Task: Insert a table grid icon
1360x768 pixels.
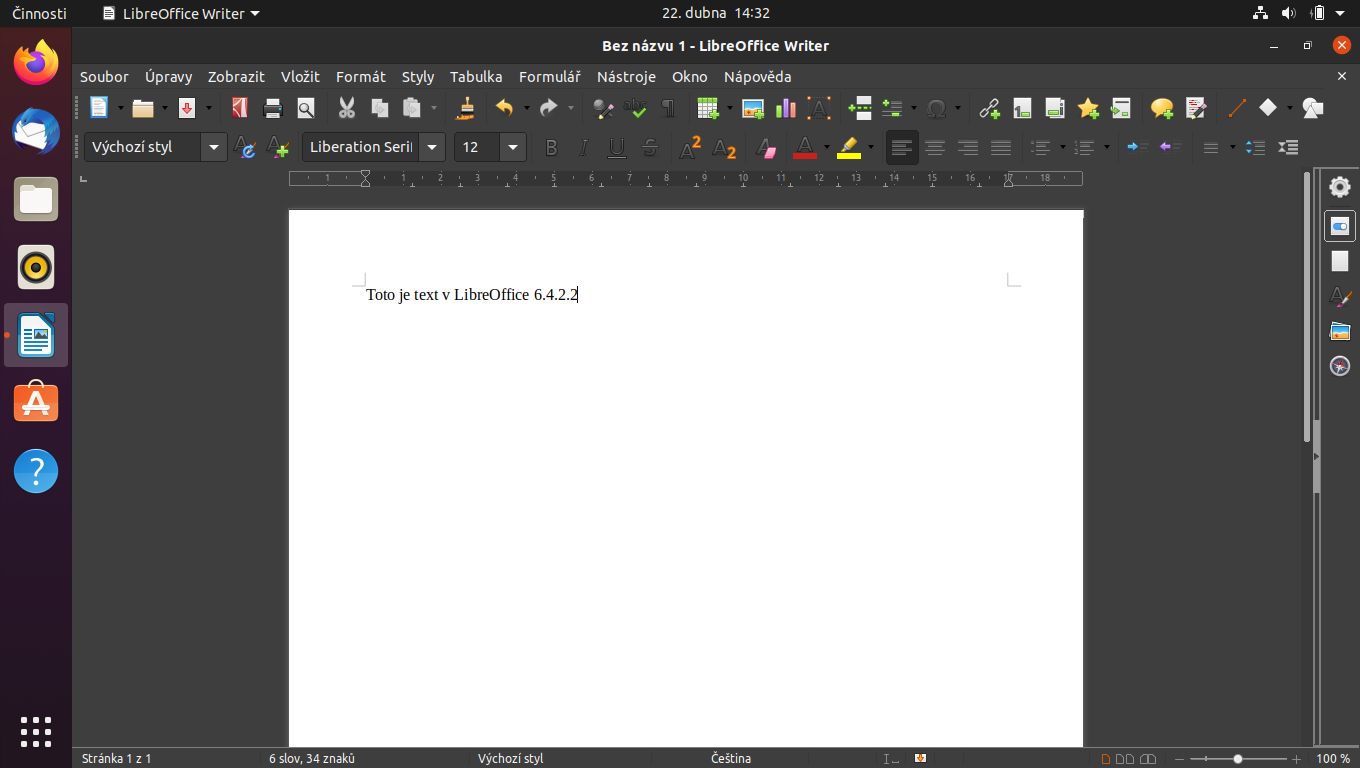Action: (708, 108)
